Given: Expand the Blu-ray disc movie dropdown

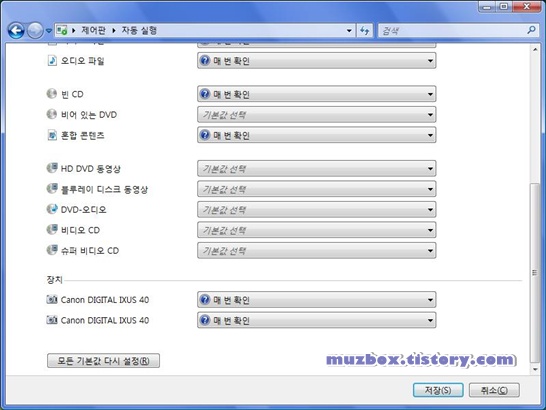Looking at the screenshot, I should (x=317, y=189).
